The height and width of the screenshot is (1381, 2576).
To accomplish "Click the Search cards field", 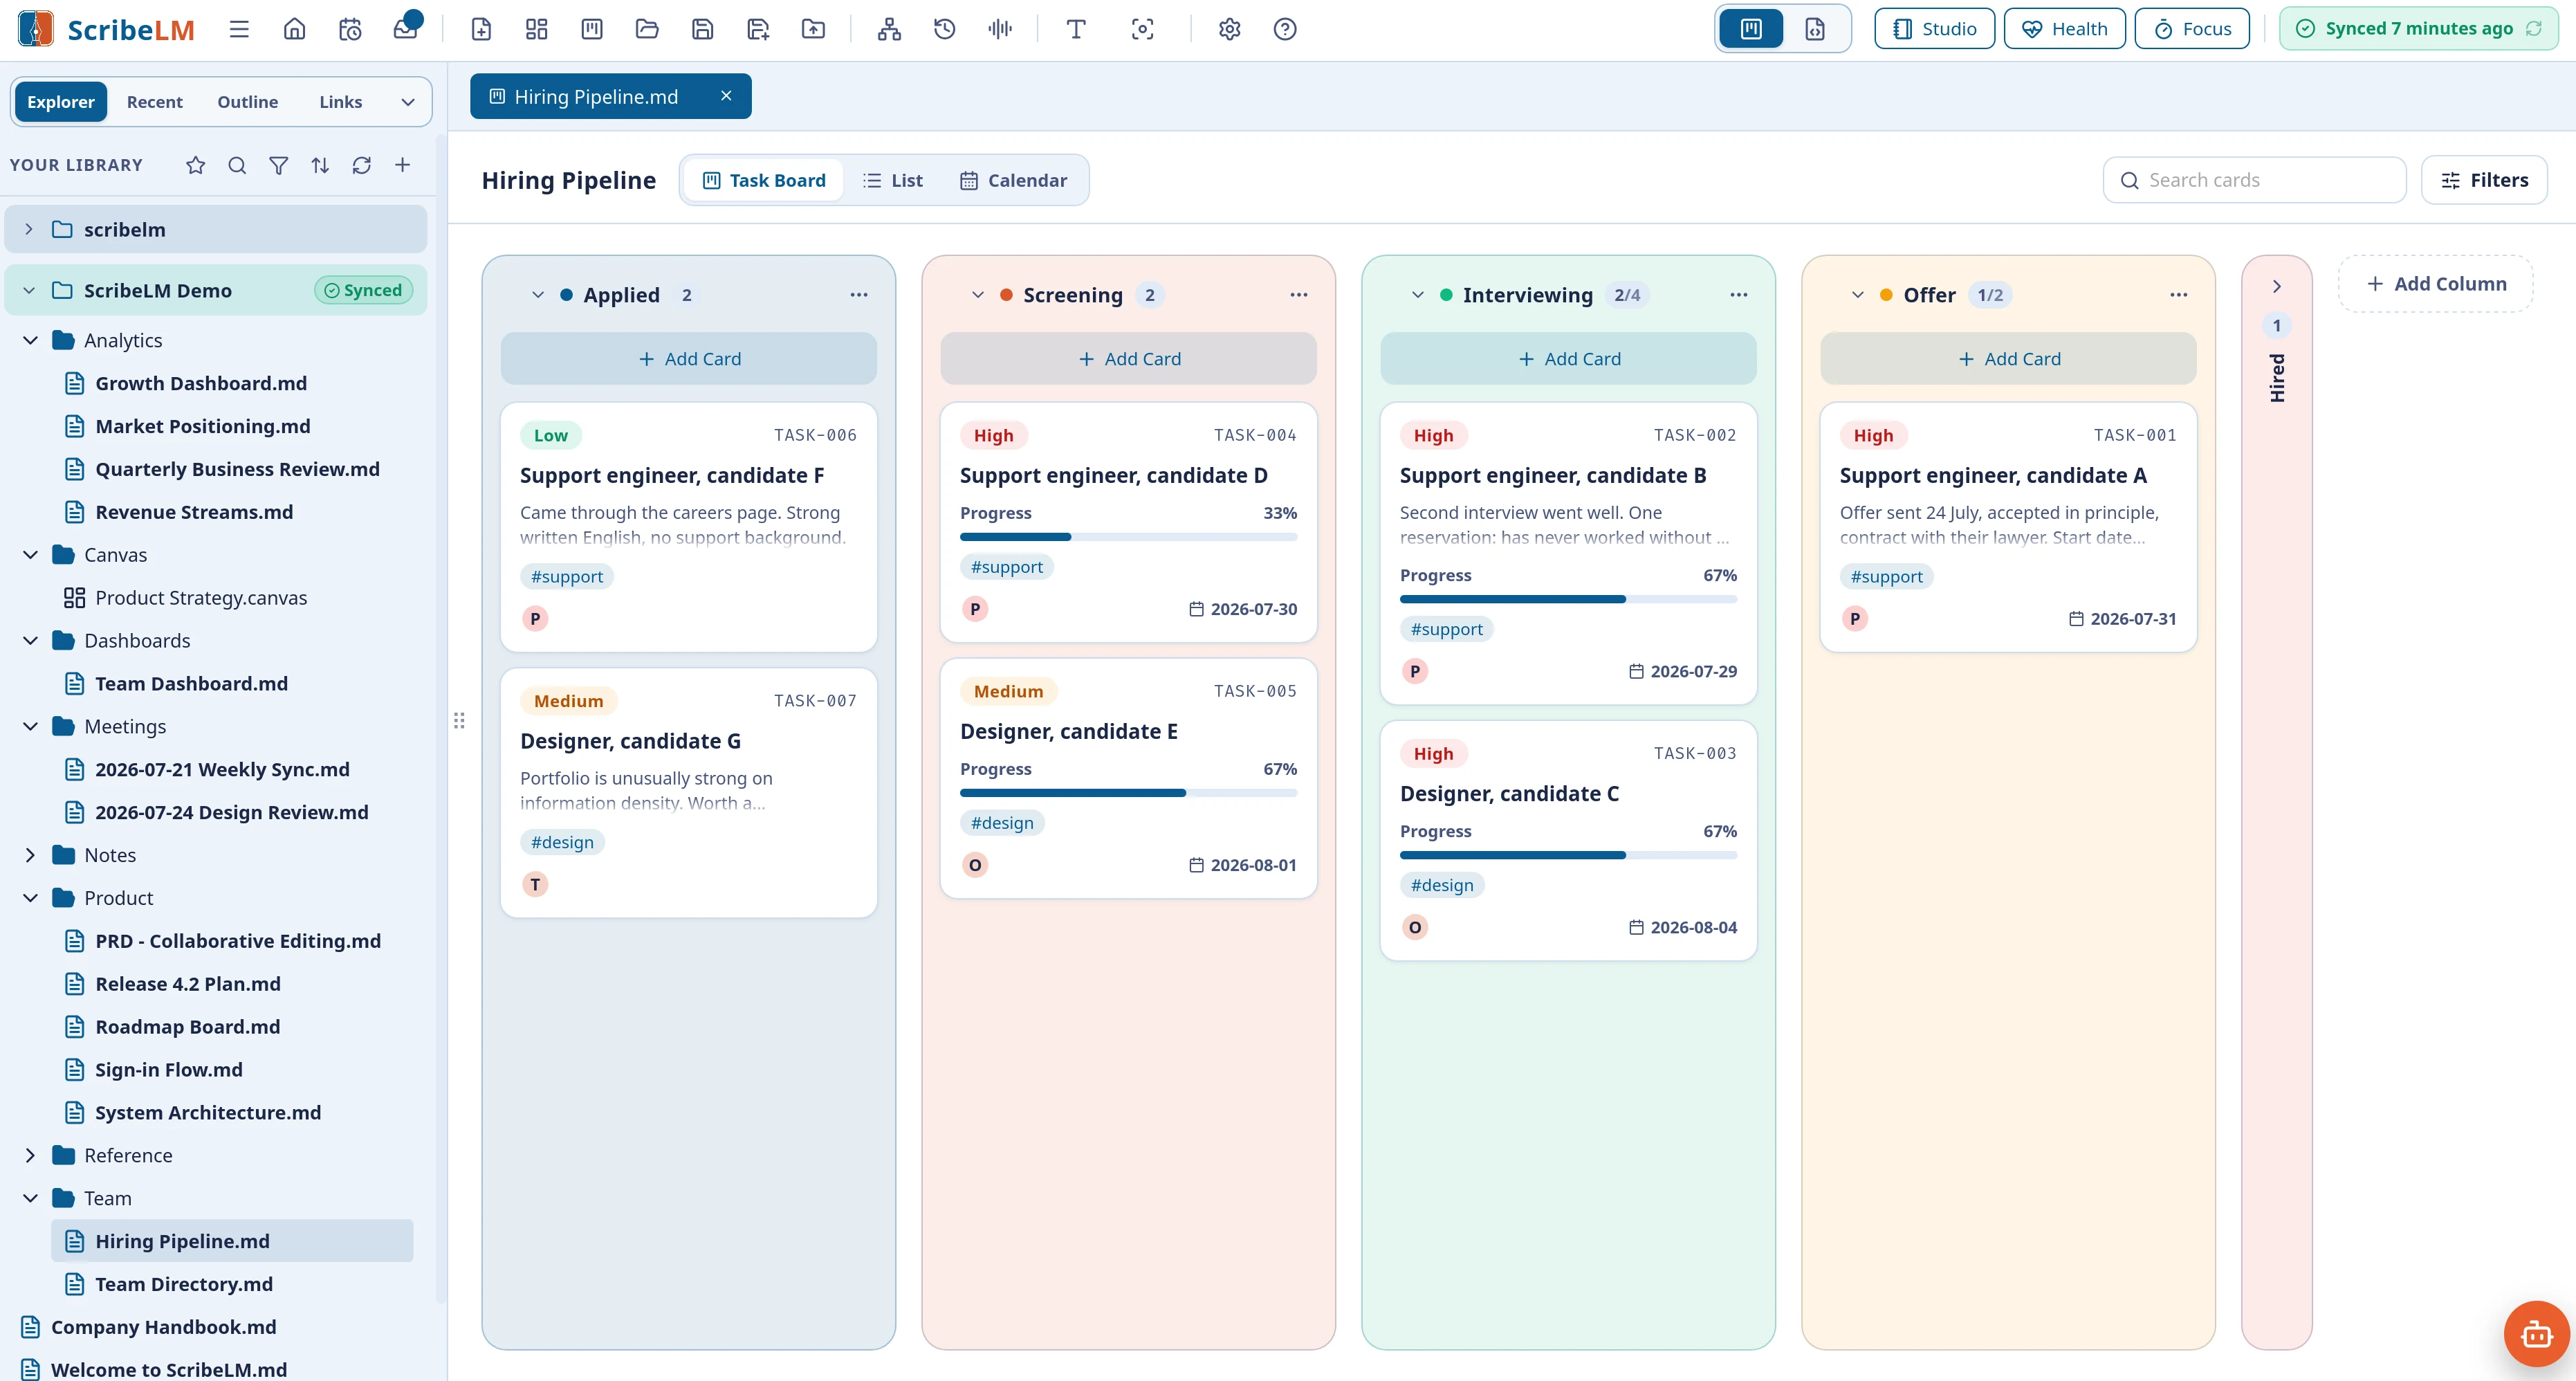I will point(2255,181).
